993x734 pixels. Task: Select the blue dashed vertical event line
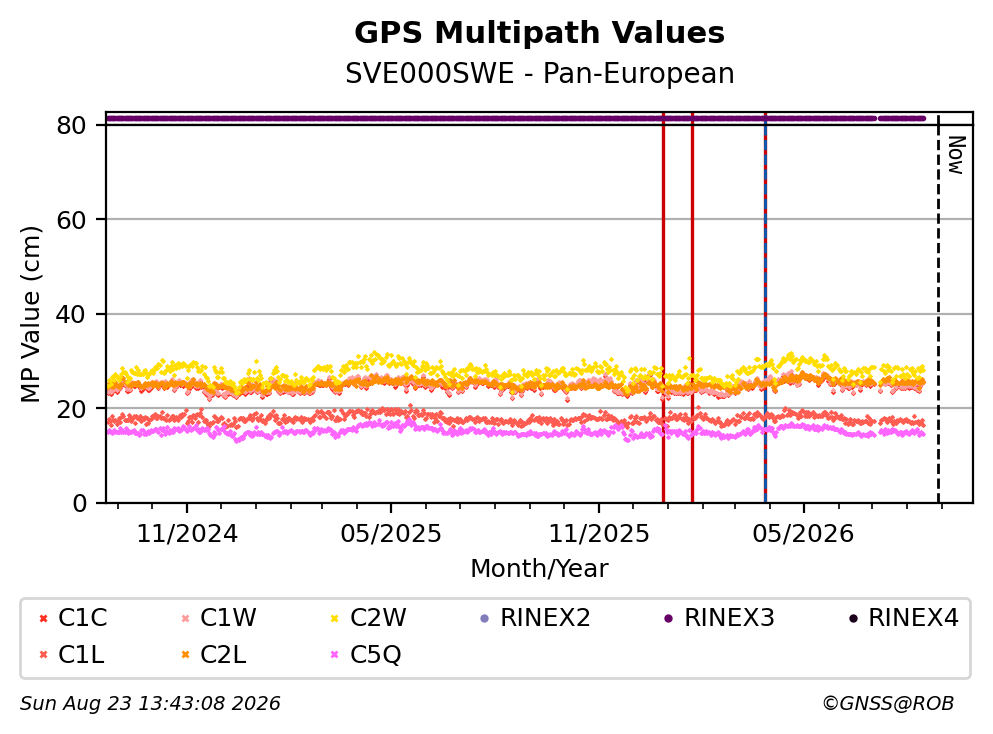pos(765,307)
